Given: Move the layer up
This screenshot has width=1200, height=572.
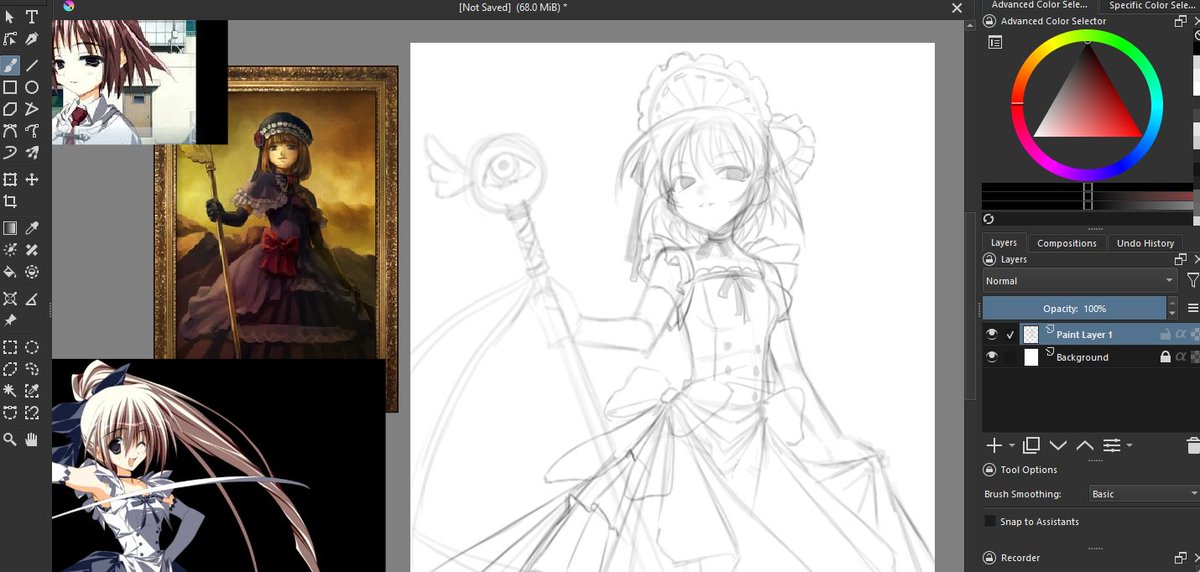Looking at the screenshot, I should (x=1084, y=445).
